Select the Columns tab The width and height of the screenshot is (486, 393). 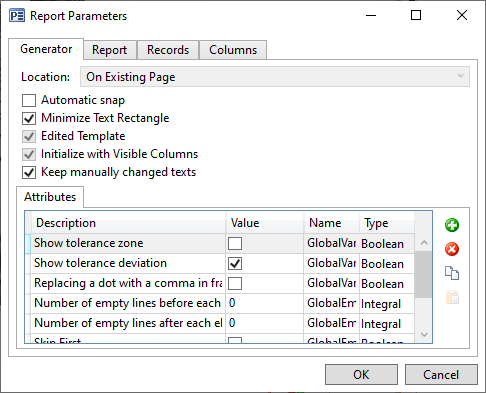pyautogui.click(x=233, y=50)
